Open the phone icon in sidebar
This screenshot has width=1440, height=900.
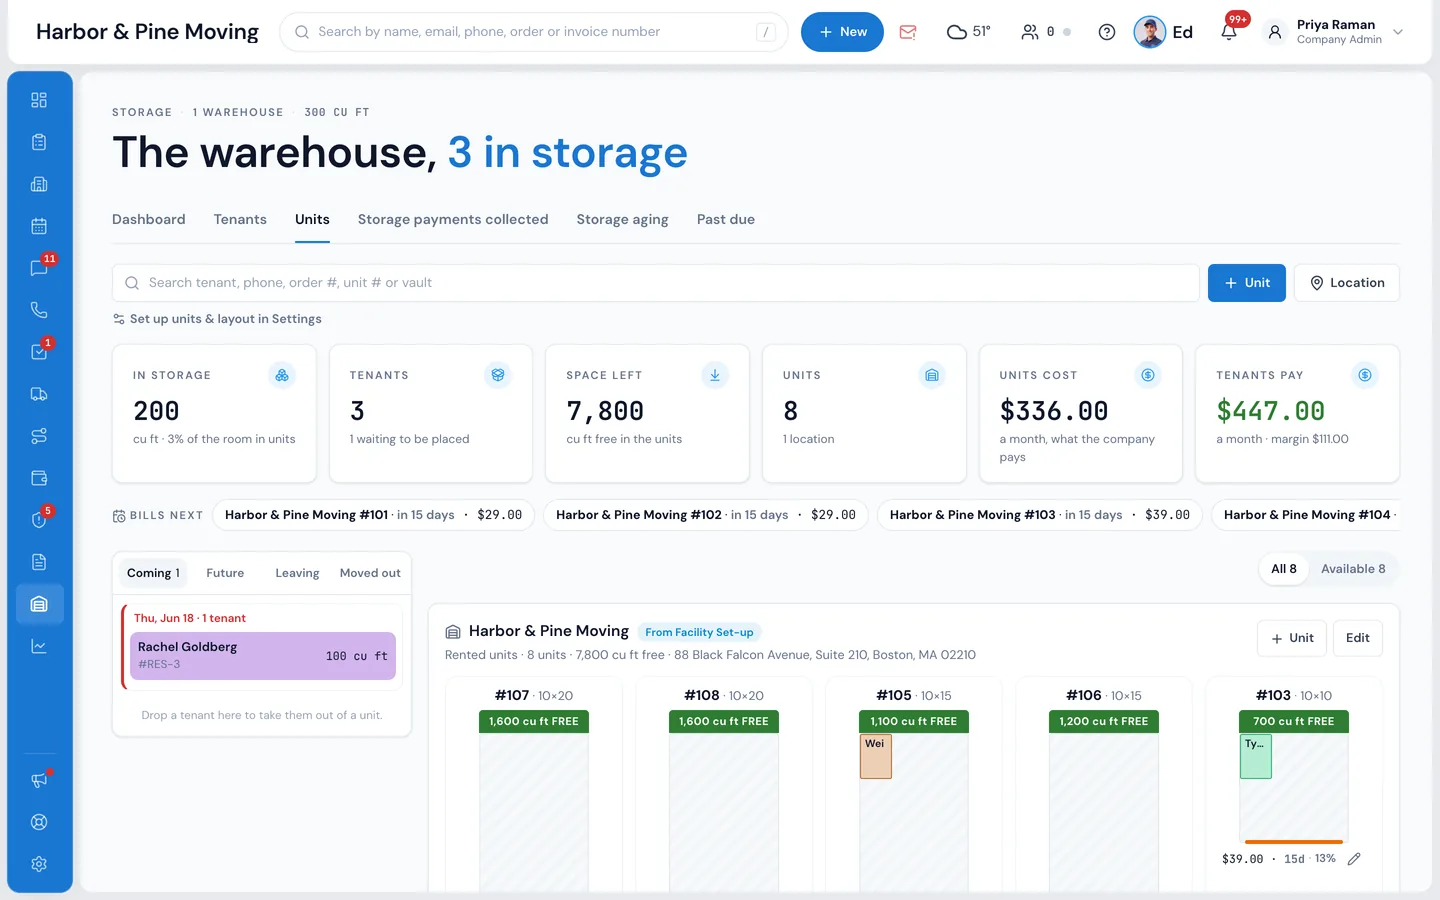pyautogui.click(x=39, y=310)
